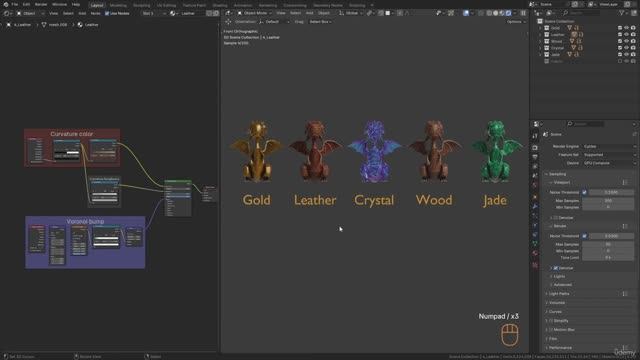Toggle the Render Noise Threshold checkbox
The image size is (640, 360).
[584, 236]
